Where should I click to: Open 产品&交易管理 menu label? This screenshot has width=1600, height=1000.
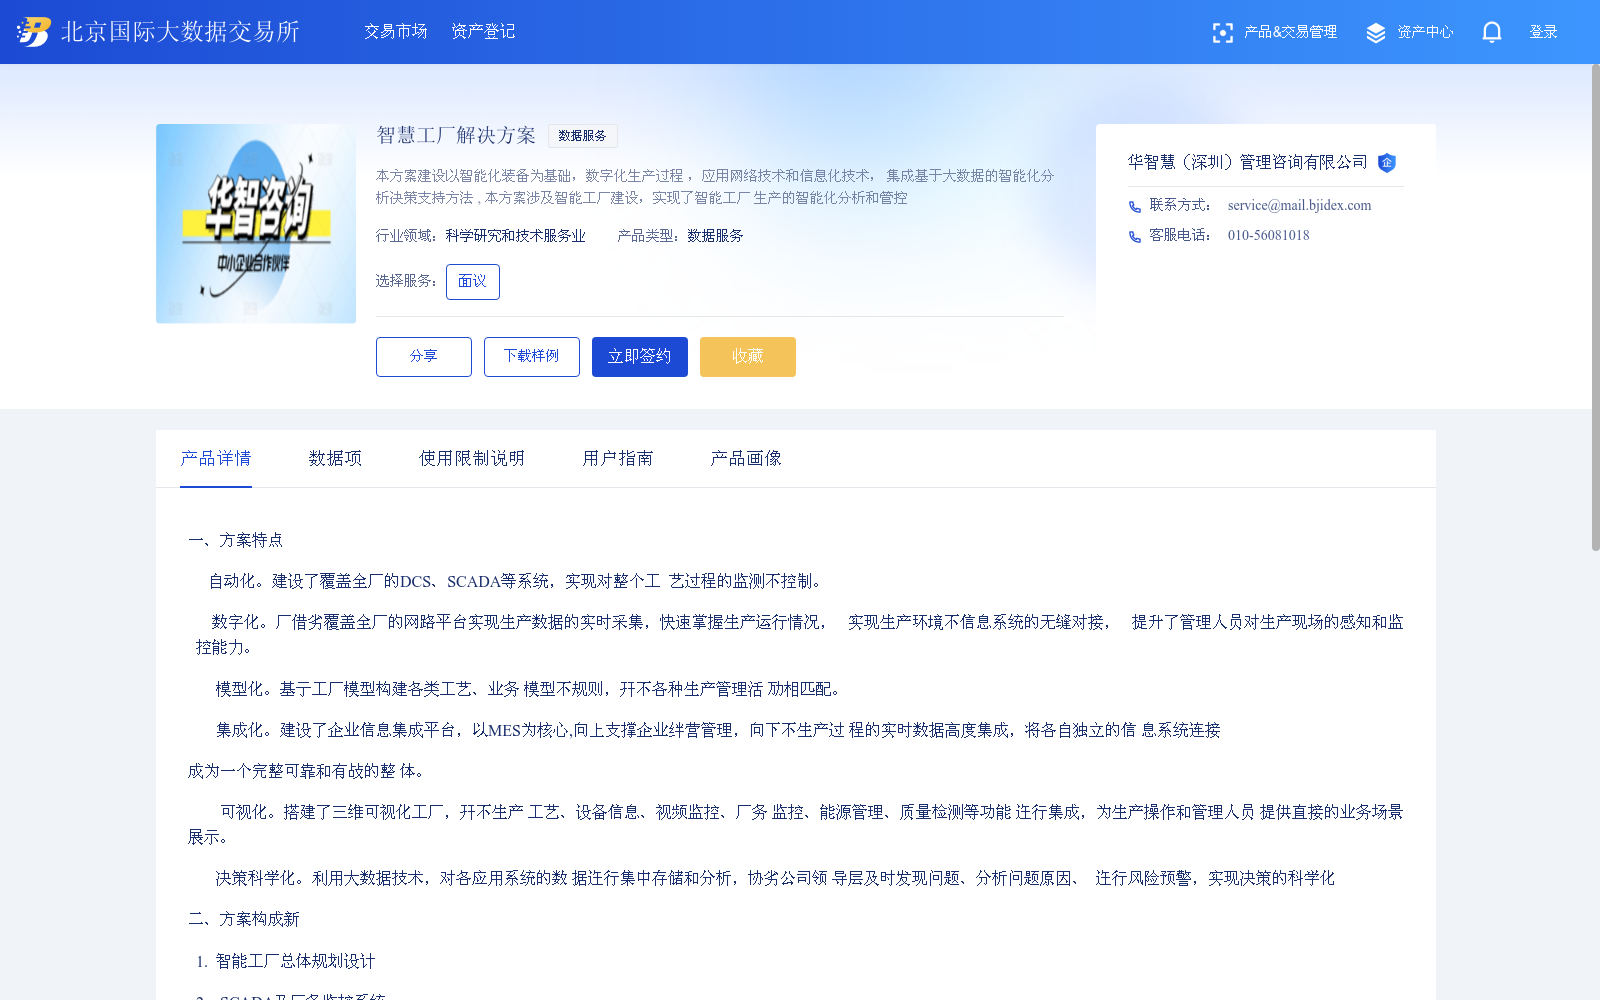tap(1290, 32)
